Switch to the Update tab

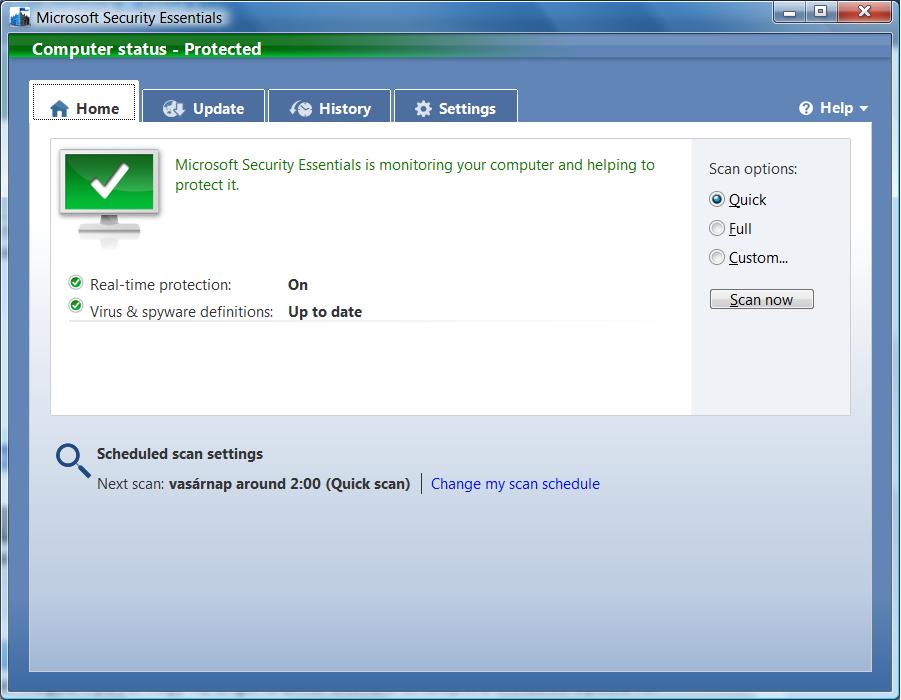204,109
